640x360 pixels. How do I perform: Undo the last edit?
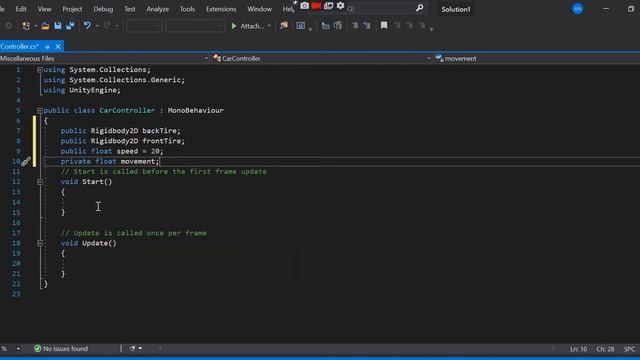pyautogui.click(x=87, y=26)
